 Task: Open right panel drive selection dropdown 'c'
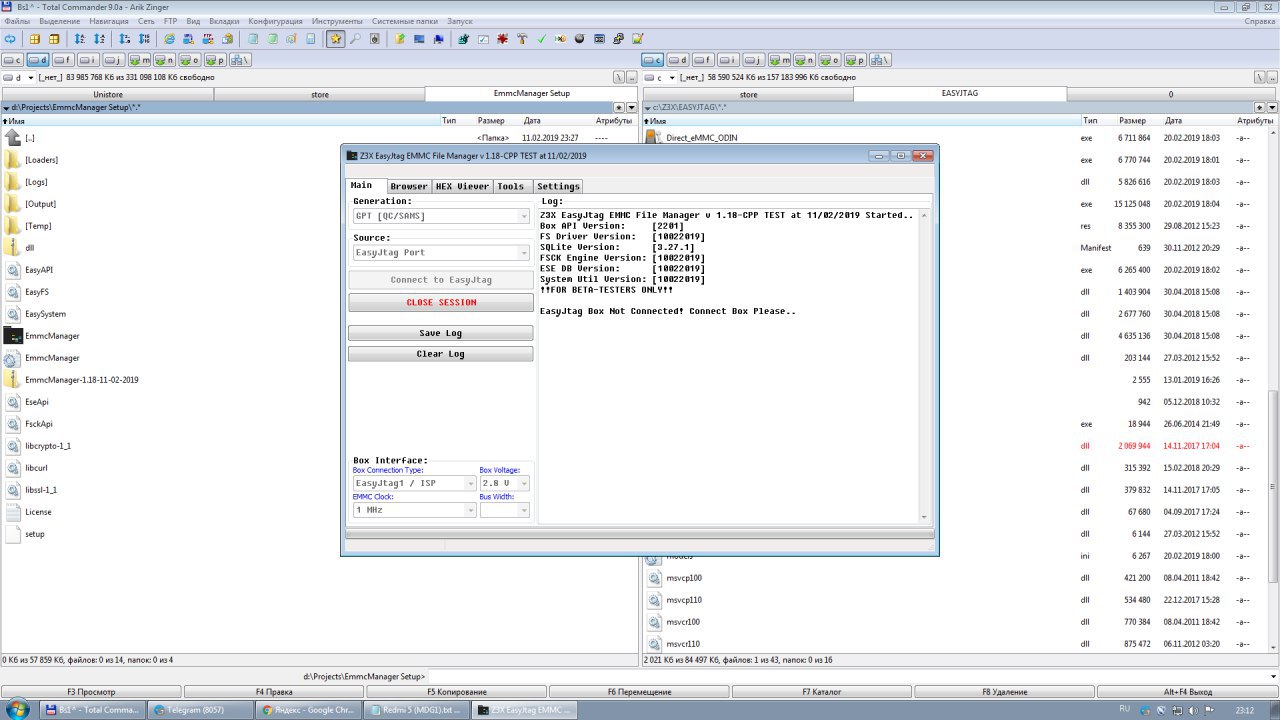[x=659, y=77]
